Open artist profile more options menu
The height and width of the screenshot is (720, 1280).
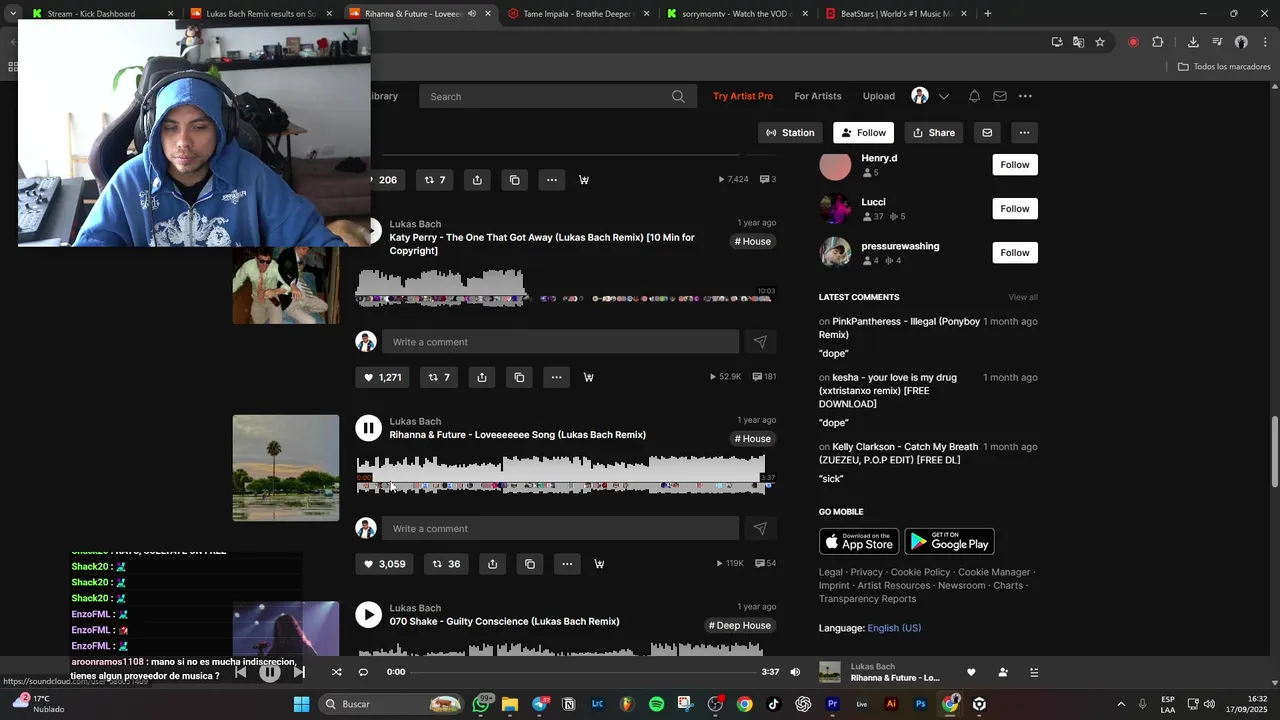1024,133
